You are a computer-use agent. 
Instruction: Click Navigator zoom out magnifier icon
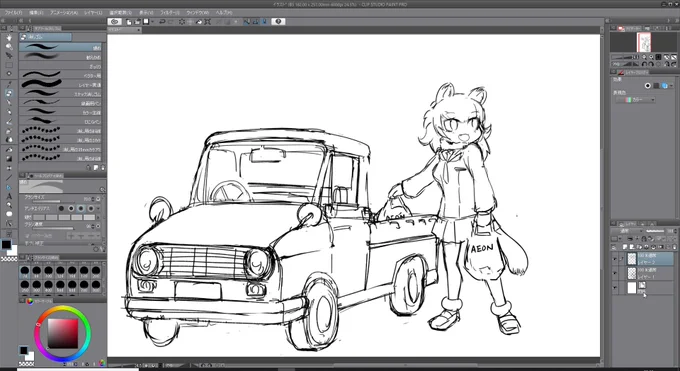(x=644, y=57)
